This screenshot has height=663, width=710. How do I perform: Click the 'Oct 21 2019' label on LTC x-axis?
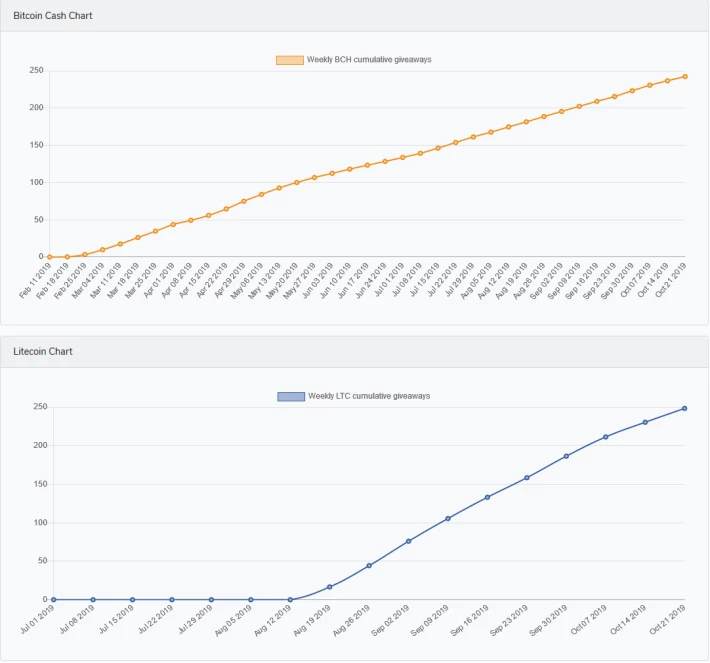(667, 620)
